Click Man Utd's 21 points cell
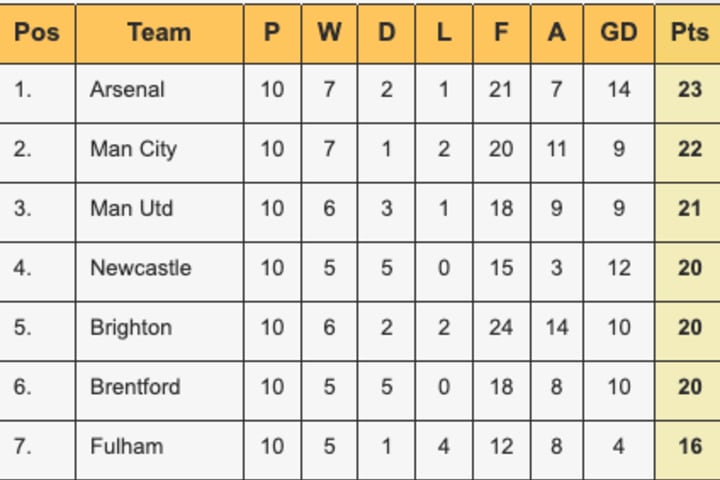The image size is (720, 480). [689, 209]
